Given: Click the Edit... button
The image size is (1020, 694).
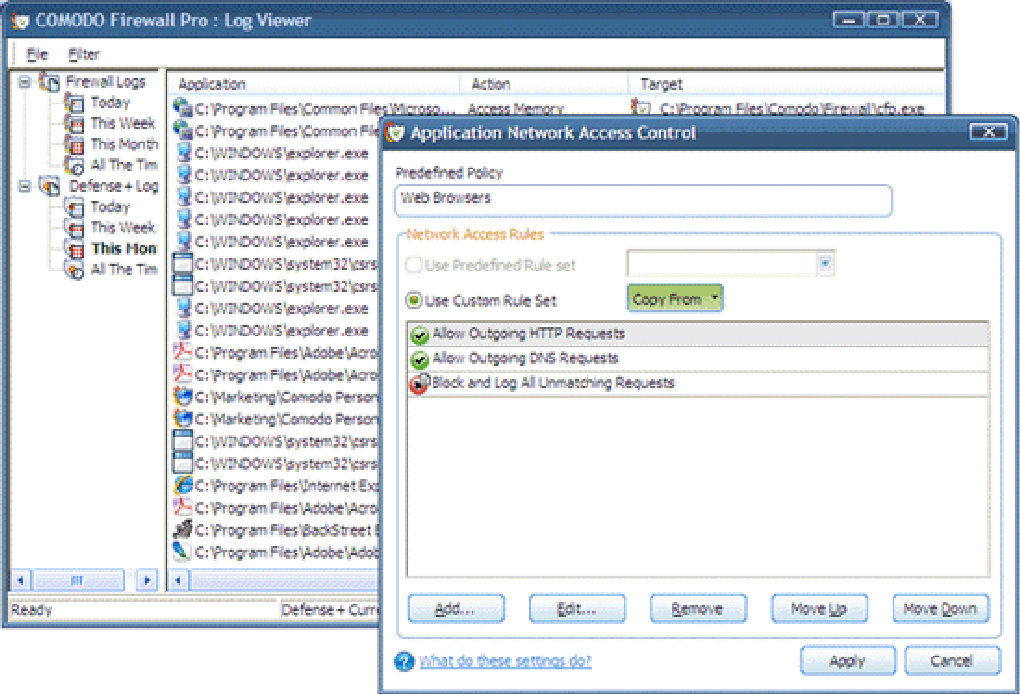Looking at the screenshot, I should point(577,608).
